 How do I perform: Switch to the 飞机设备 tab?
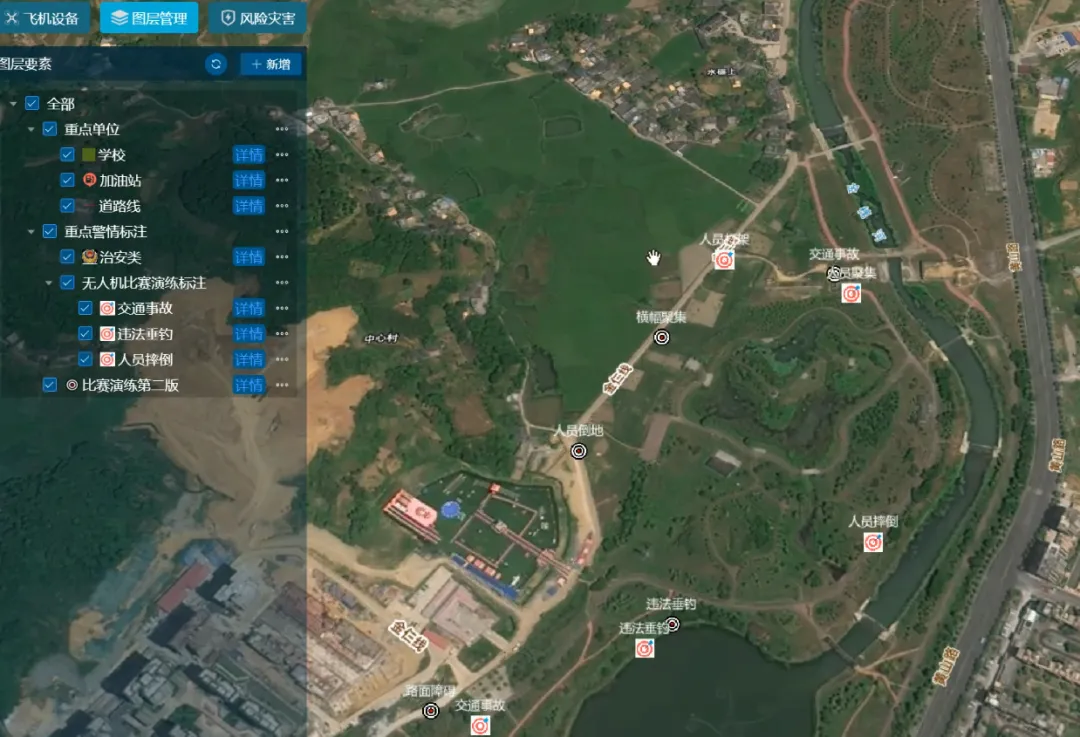pos(43,17)
